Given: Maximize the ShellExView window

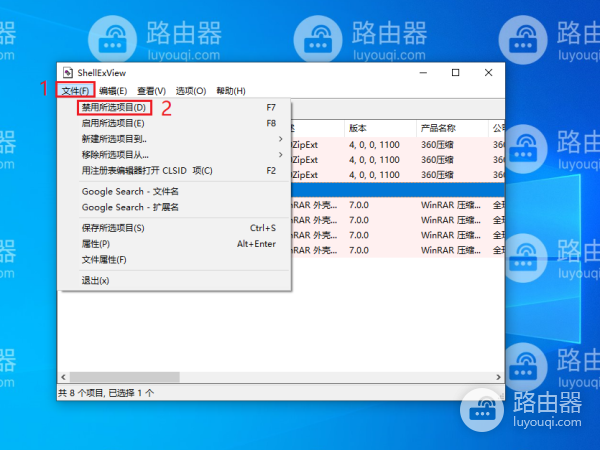Looking at the screenshot, I should pos(455,73).
